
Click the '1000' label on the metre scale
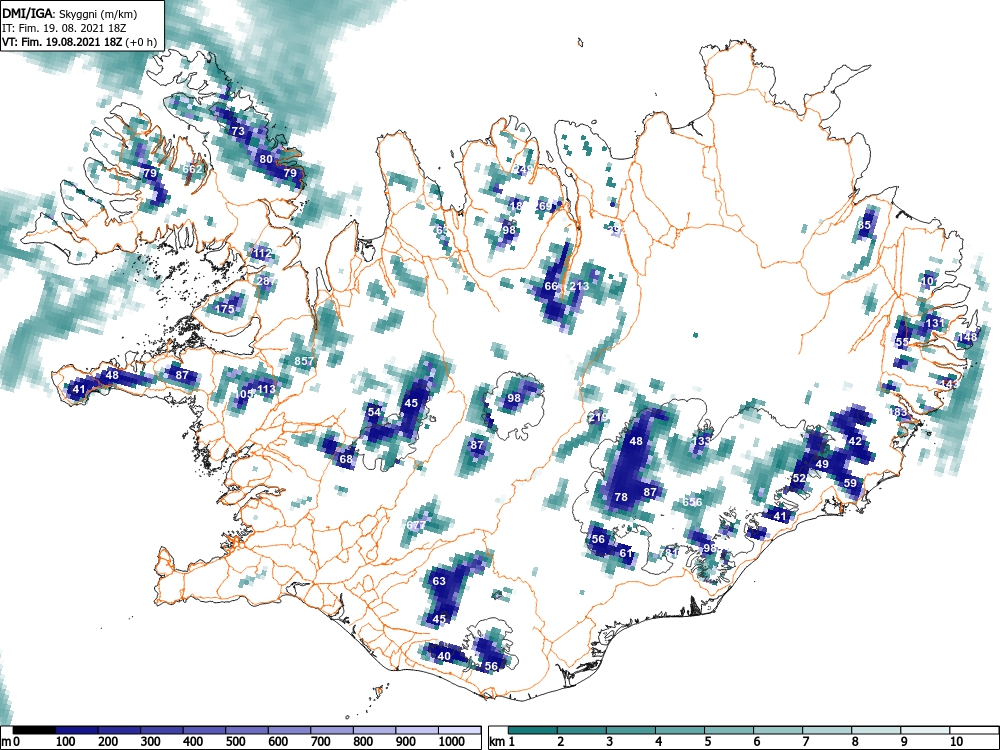click(x=452, y=742)
